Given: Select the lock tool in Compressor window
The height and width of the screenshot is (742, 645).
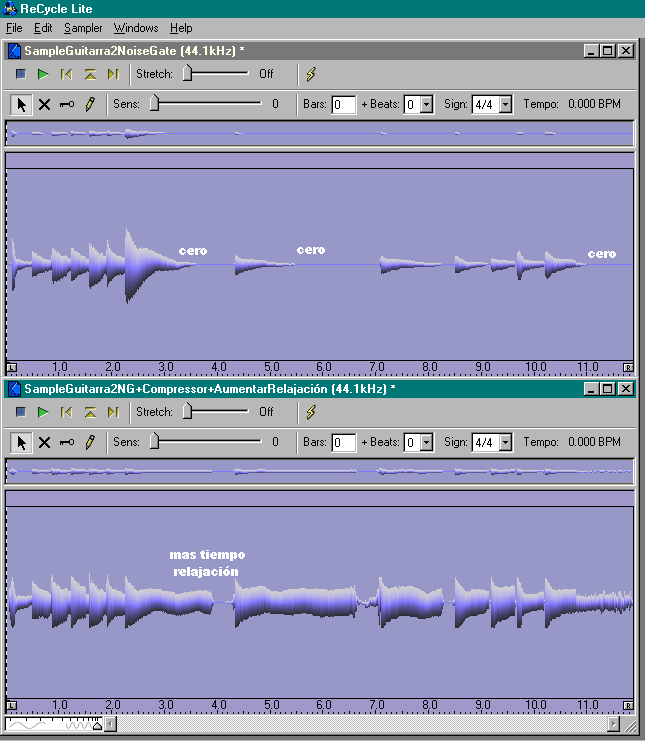Looking at the screenshot, I should [x=67, y=442].
